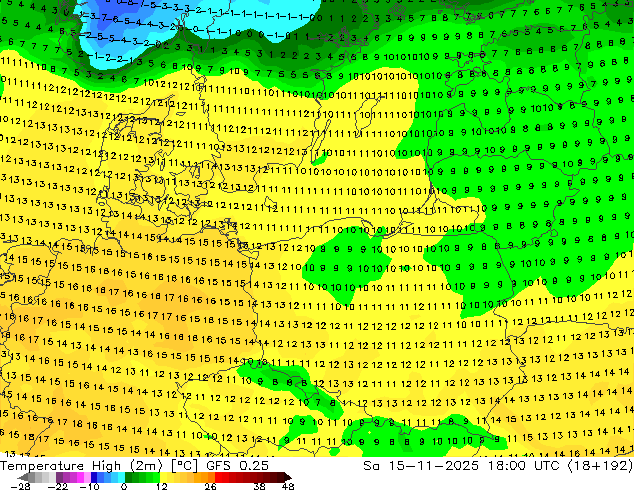This screenshot has width=634, height=490.
Task: Click the yellow legend color band
Action: point(163,477)
